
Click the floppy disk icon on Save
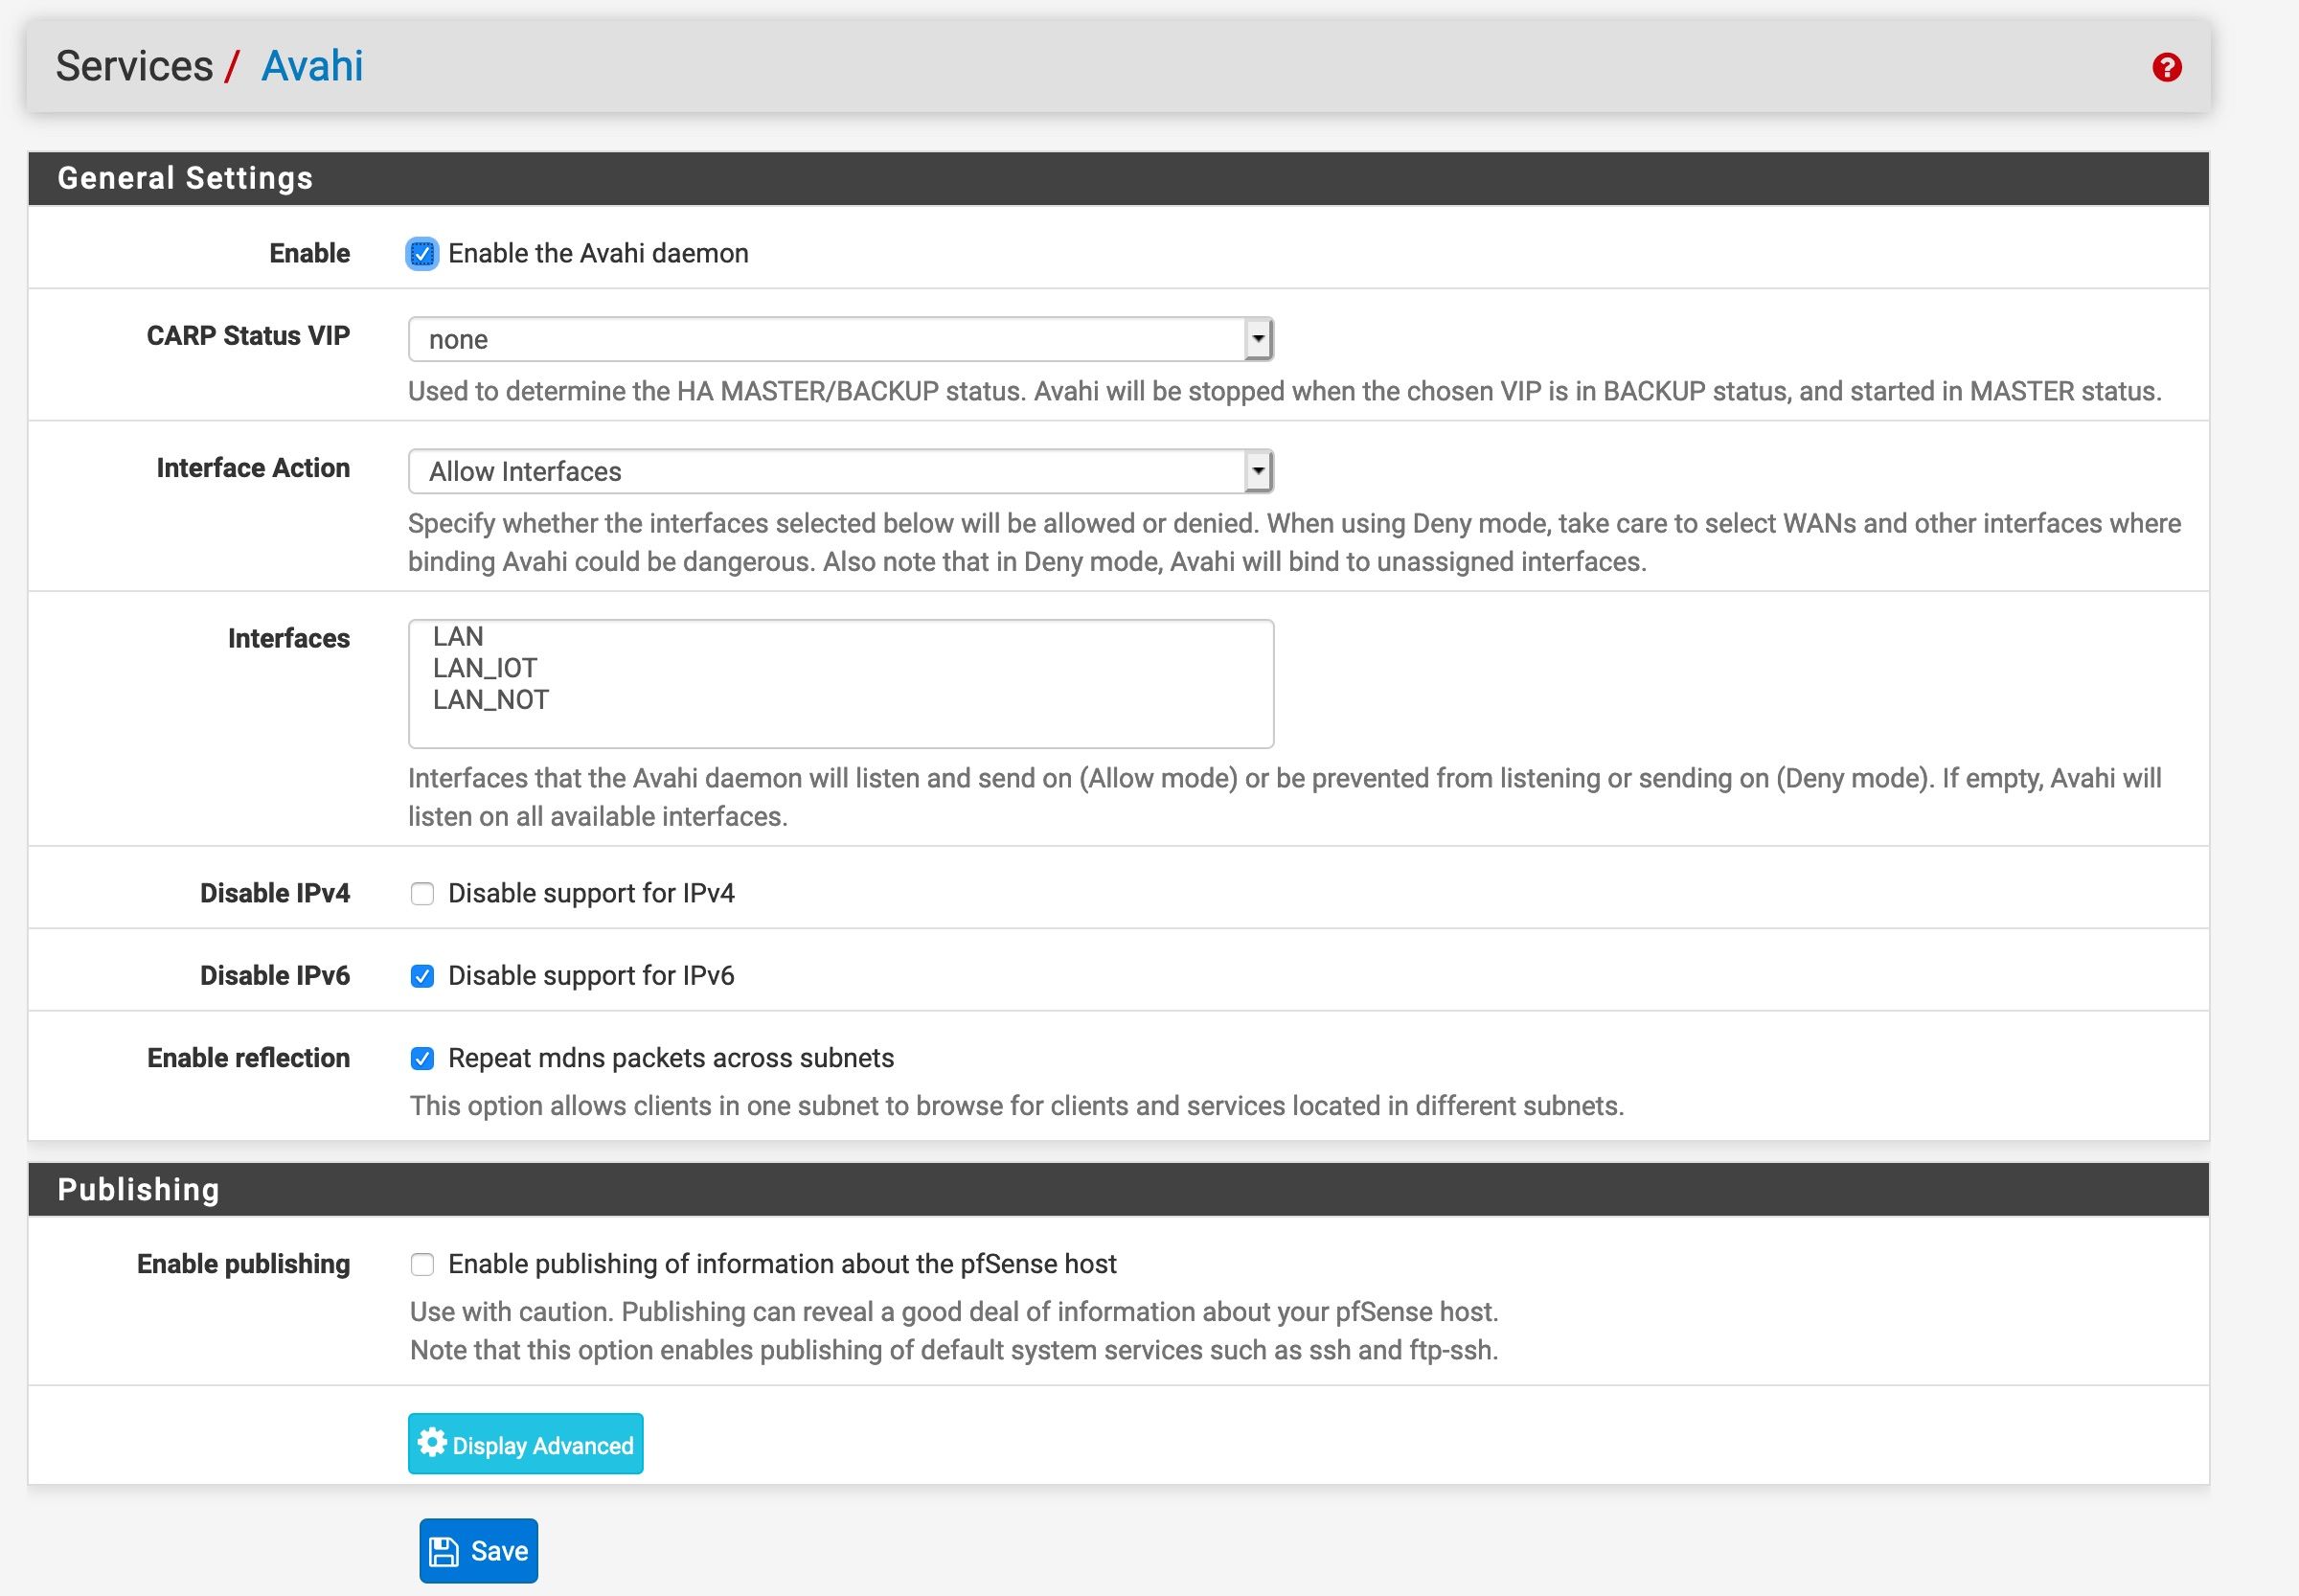(x=443, y=1551)
